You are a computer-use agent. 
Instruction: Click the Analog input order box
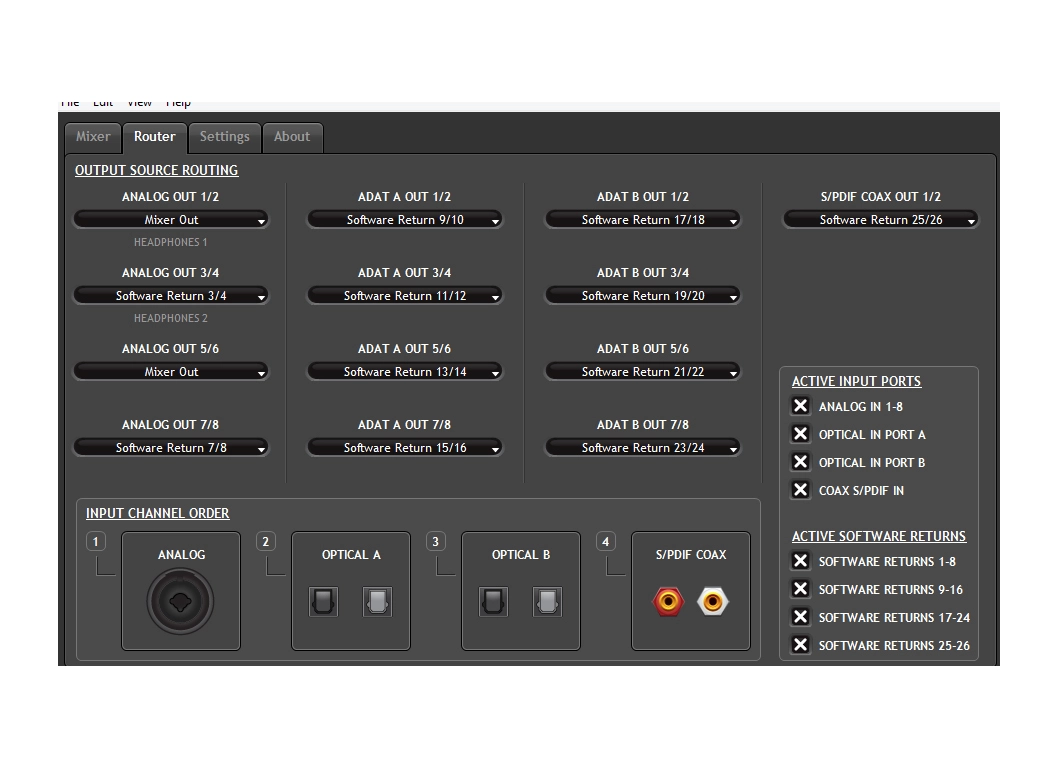pyautogui.click(x=180, y=591)
